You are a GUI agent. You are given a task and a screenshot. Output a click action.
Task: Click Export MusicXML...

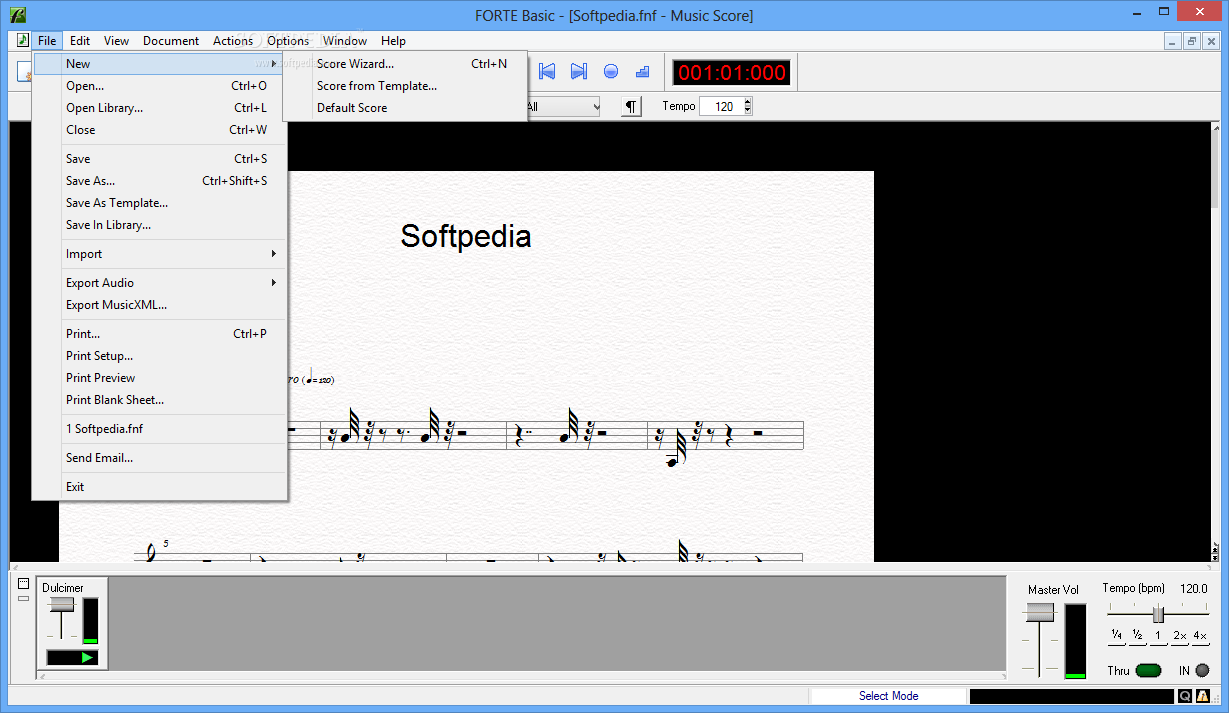point(160,305)
